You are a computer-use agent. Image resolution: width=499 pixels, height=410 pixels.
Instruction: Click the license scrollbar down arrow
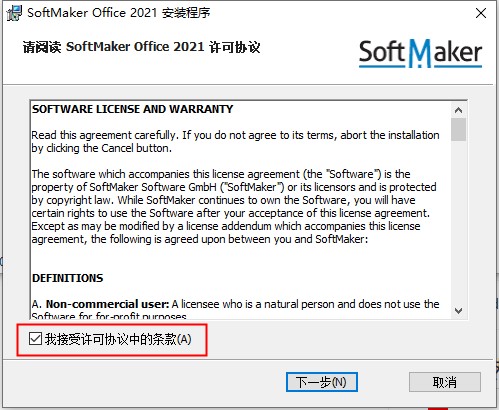[458, 311]
